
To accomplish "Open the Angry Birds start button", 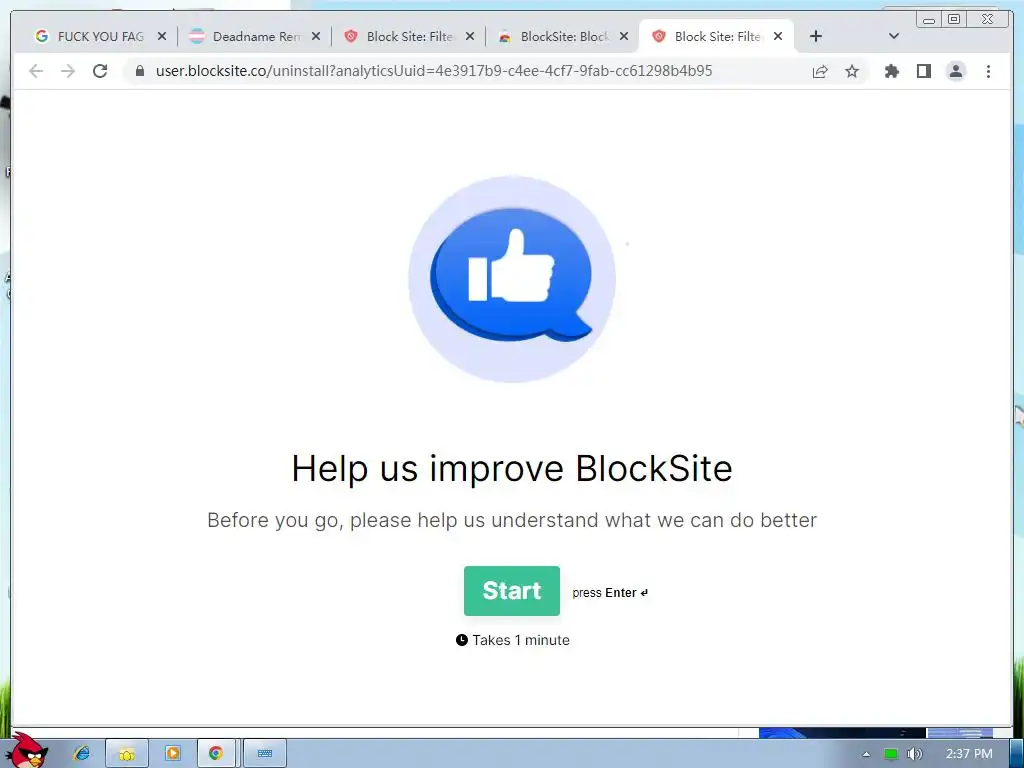I will pos(27,750).
